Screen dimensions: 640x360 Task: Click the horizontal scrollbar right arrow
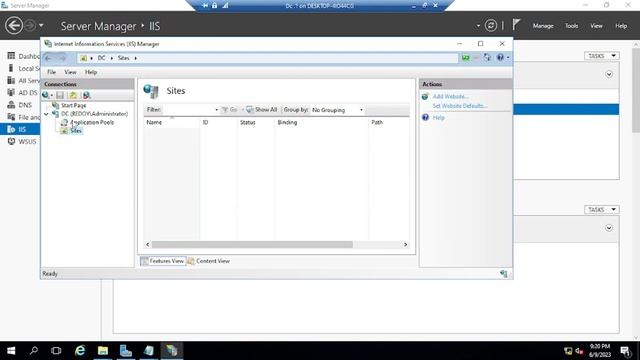point(405,244)
